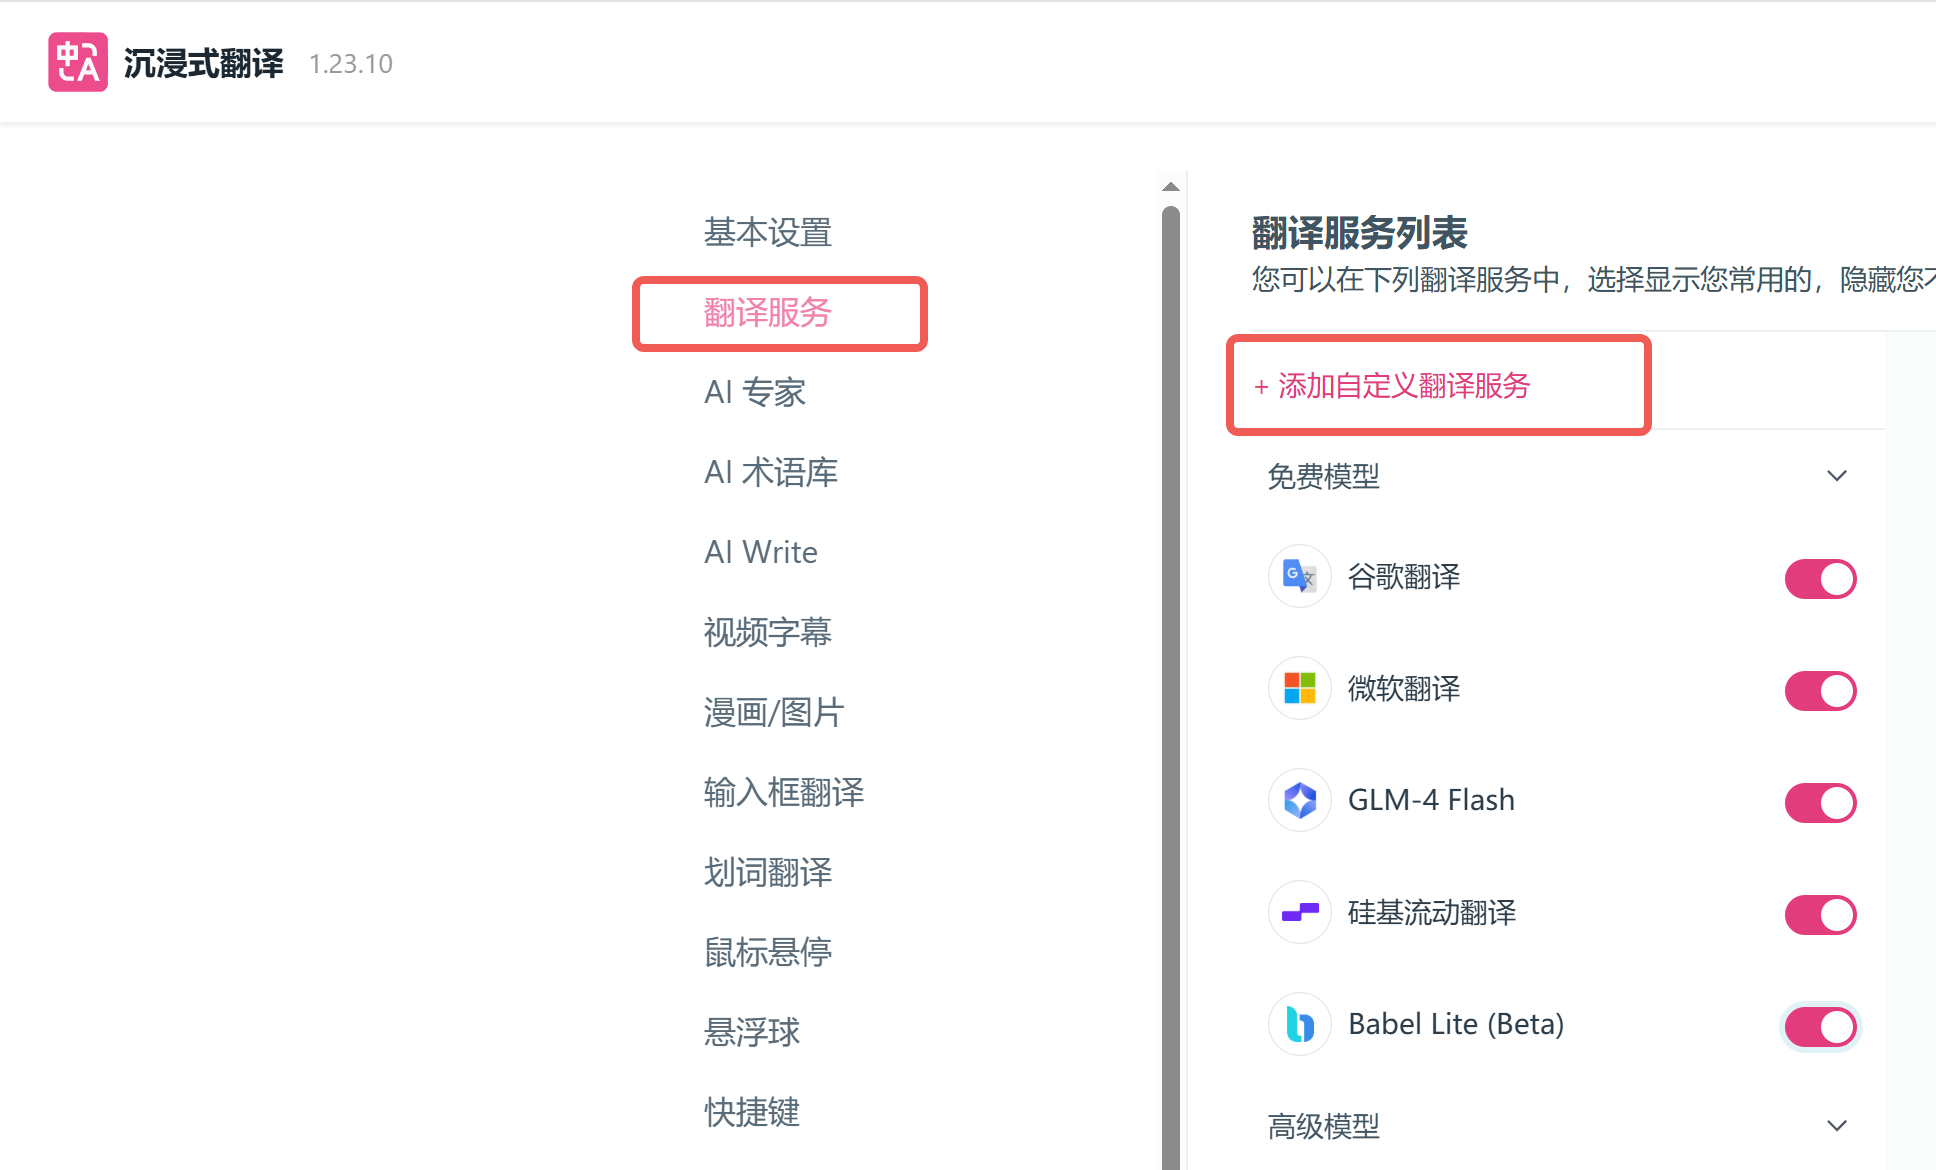Disable the 谷歌翻译 service toggle
Image resolution: width=1936 pixels, height=1170 pixels.
pos(1819,578)
